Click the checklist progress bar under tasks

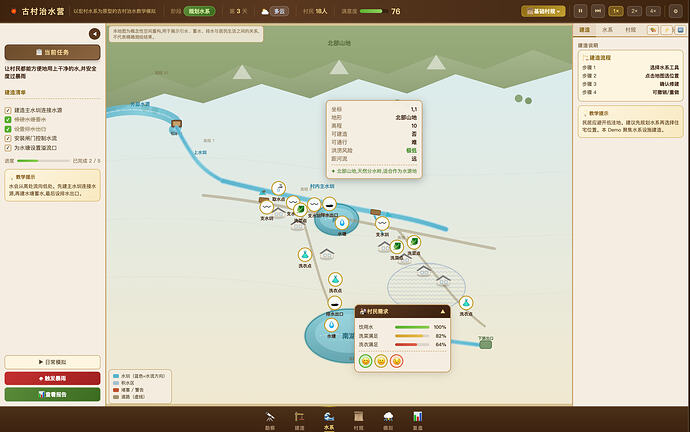pyautogui.click(x=43, y=161)
